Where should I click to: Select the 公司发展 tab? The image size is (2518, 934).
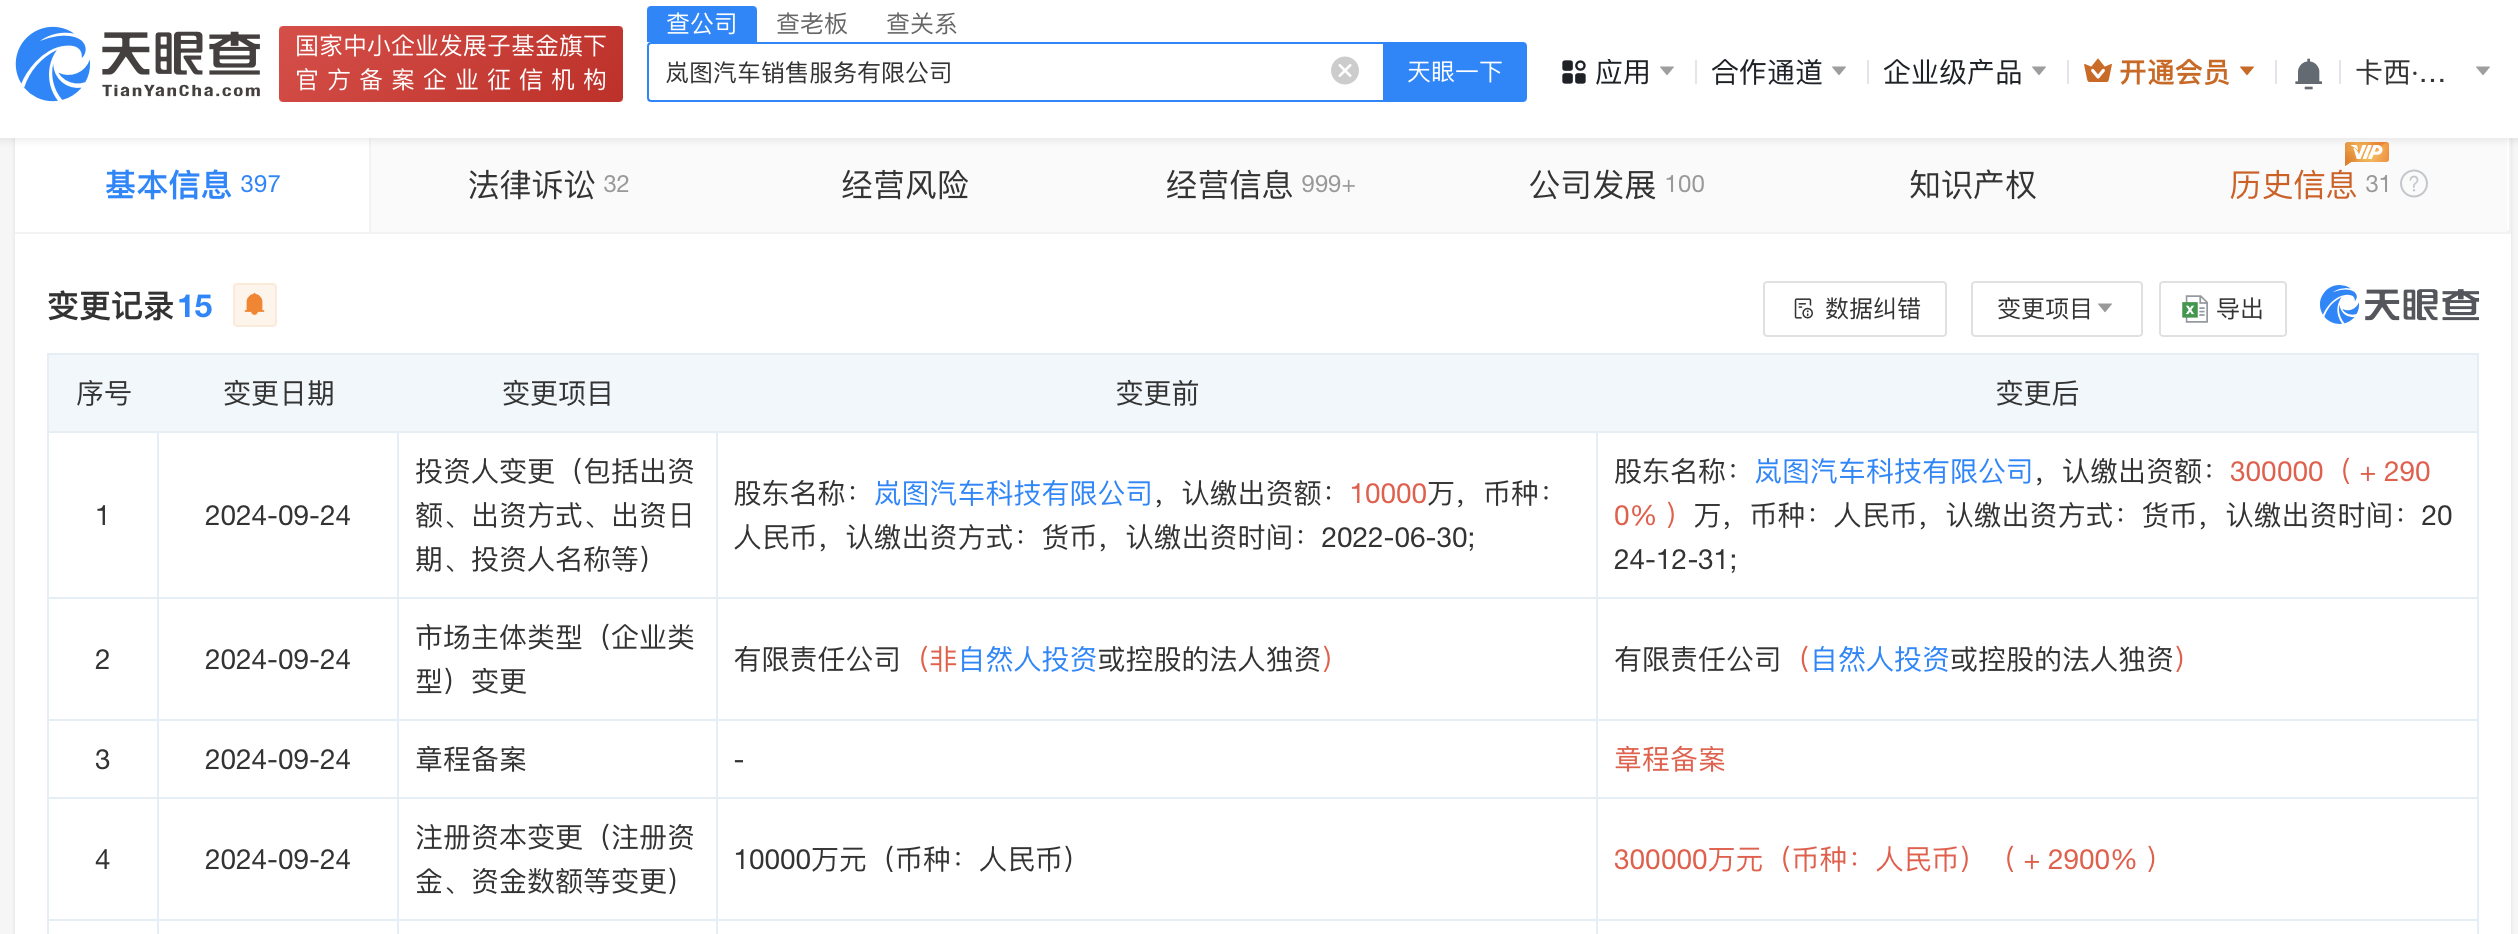(x=1617, y=184)
